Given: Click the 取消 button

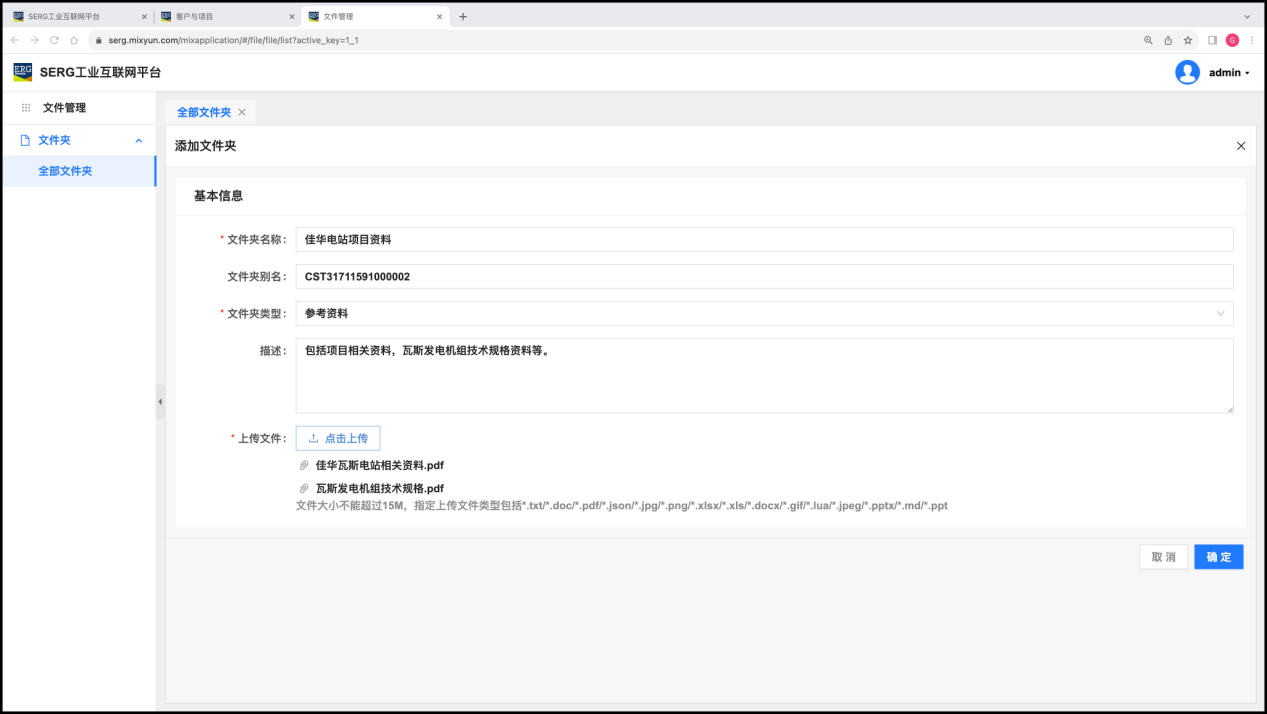Looking at the screenshot, I should pos(1163,557).
